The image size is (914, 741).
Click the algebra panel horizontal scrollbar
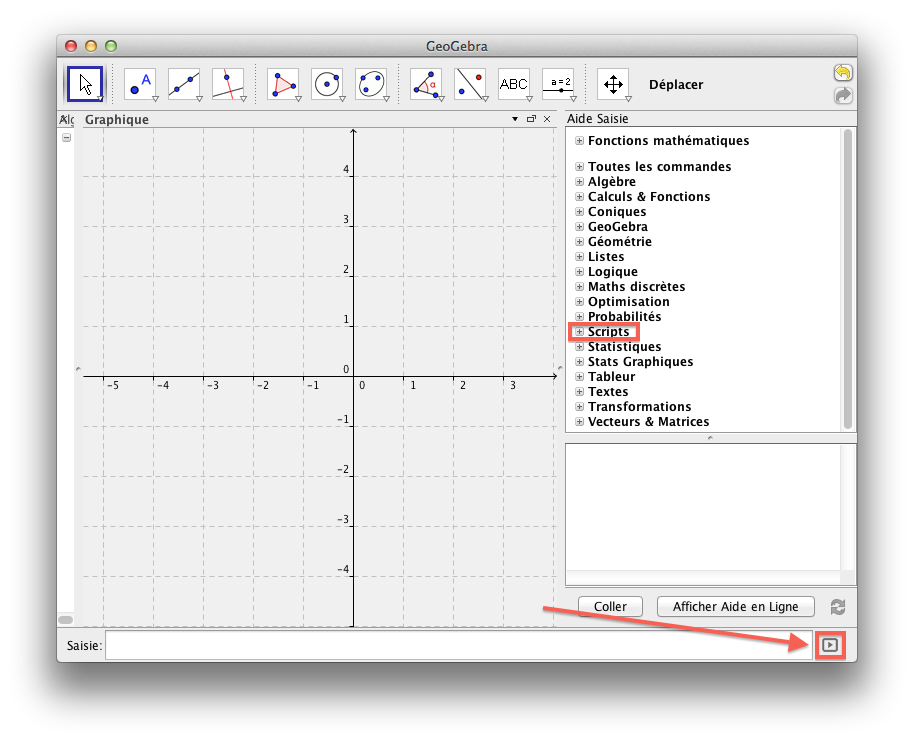[x=66, y=620]
